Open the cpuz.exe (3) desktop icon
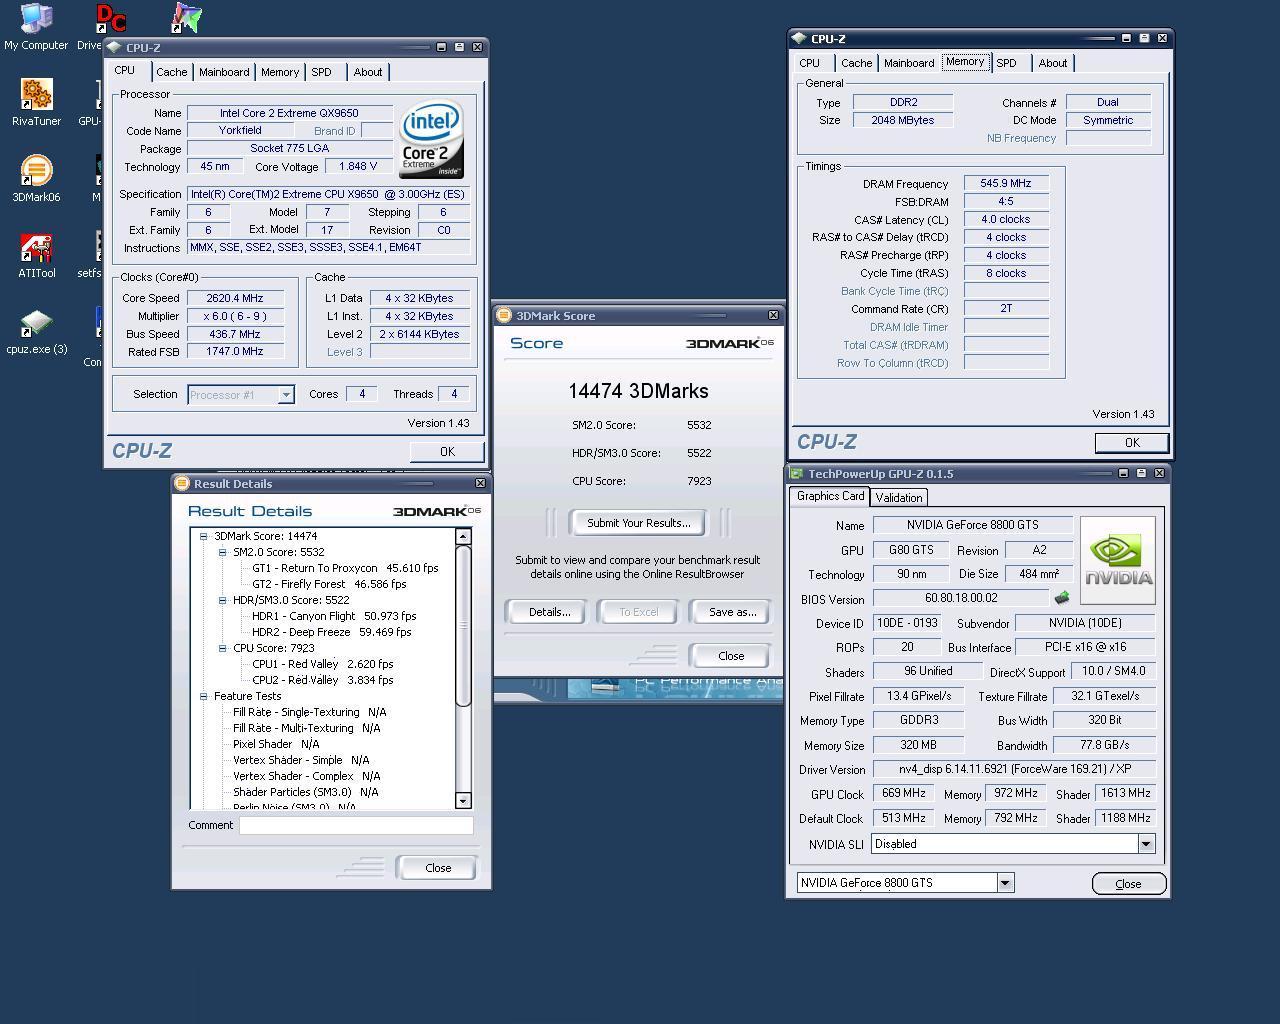 point(36,331)
